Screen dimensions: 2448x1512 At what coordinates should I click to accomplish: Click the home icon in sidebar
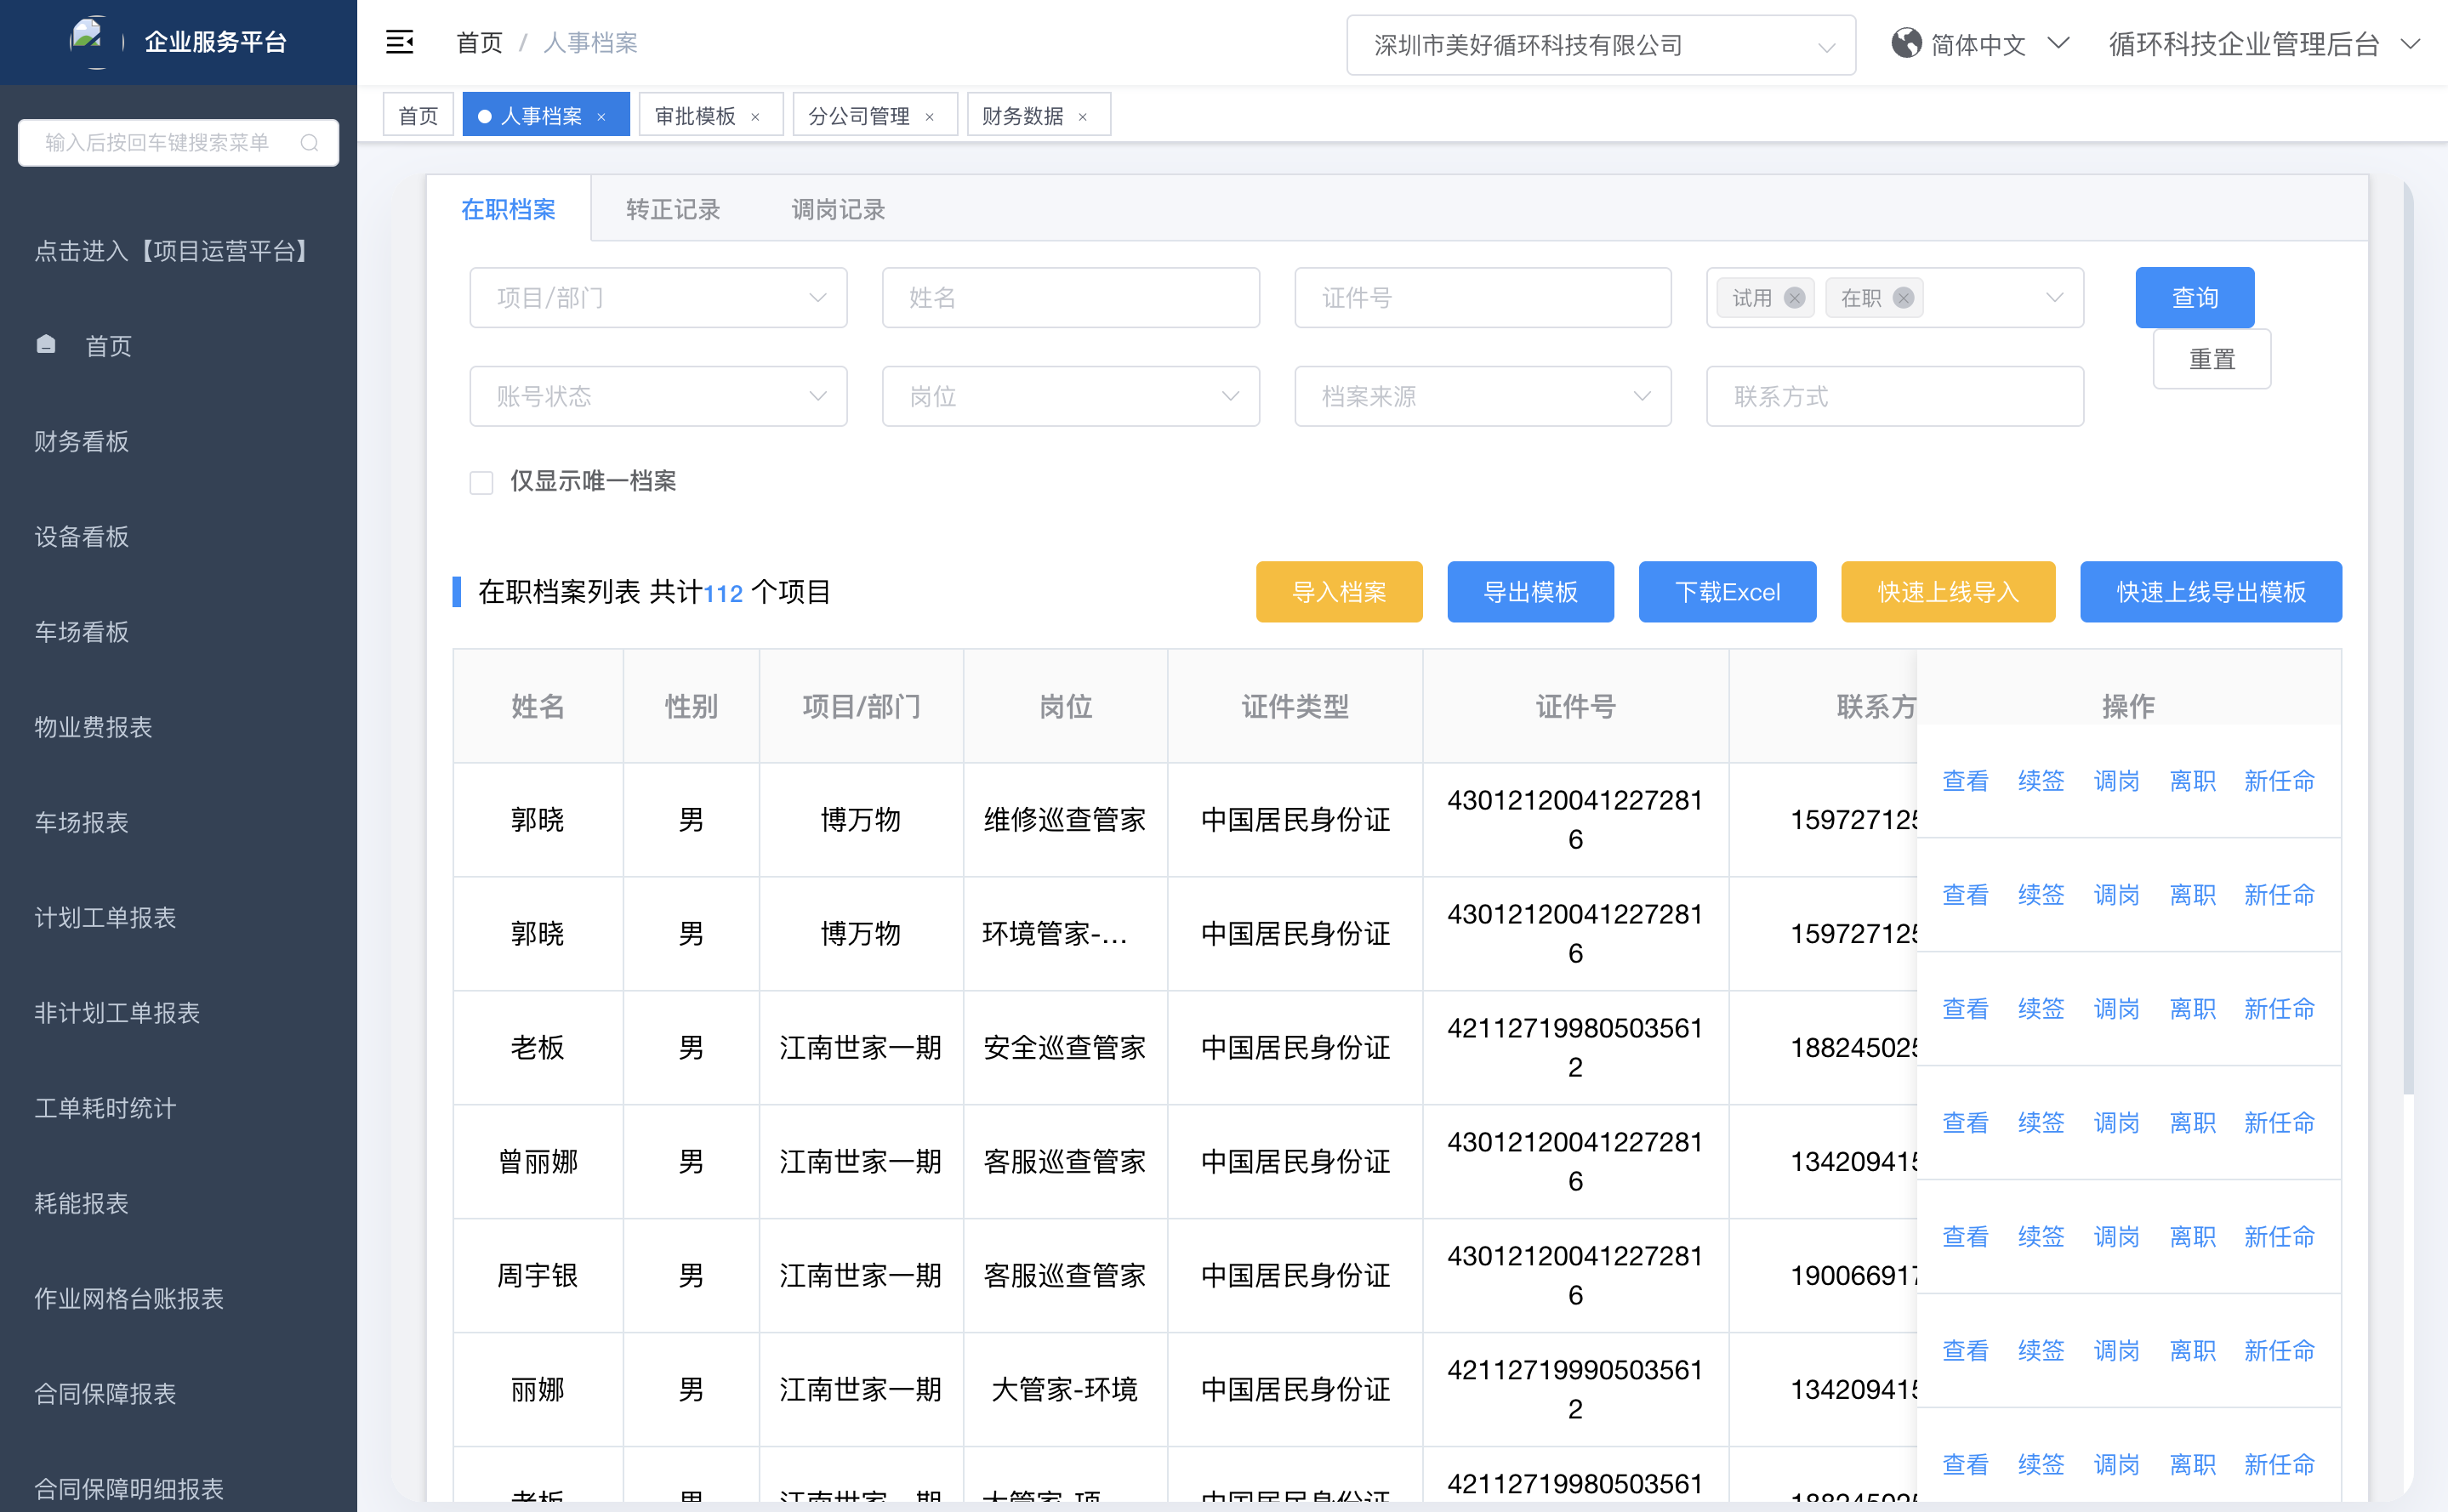click(46, 345)
